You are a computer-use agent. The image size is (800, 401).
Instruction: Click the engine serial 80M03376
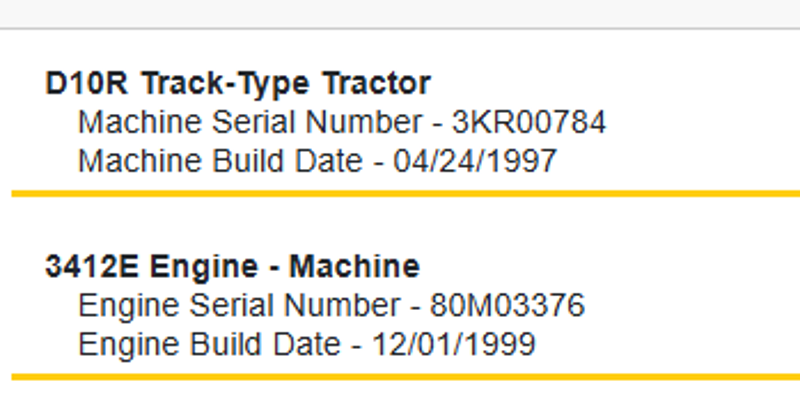click(x=507, y=305)
